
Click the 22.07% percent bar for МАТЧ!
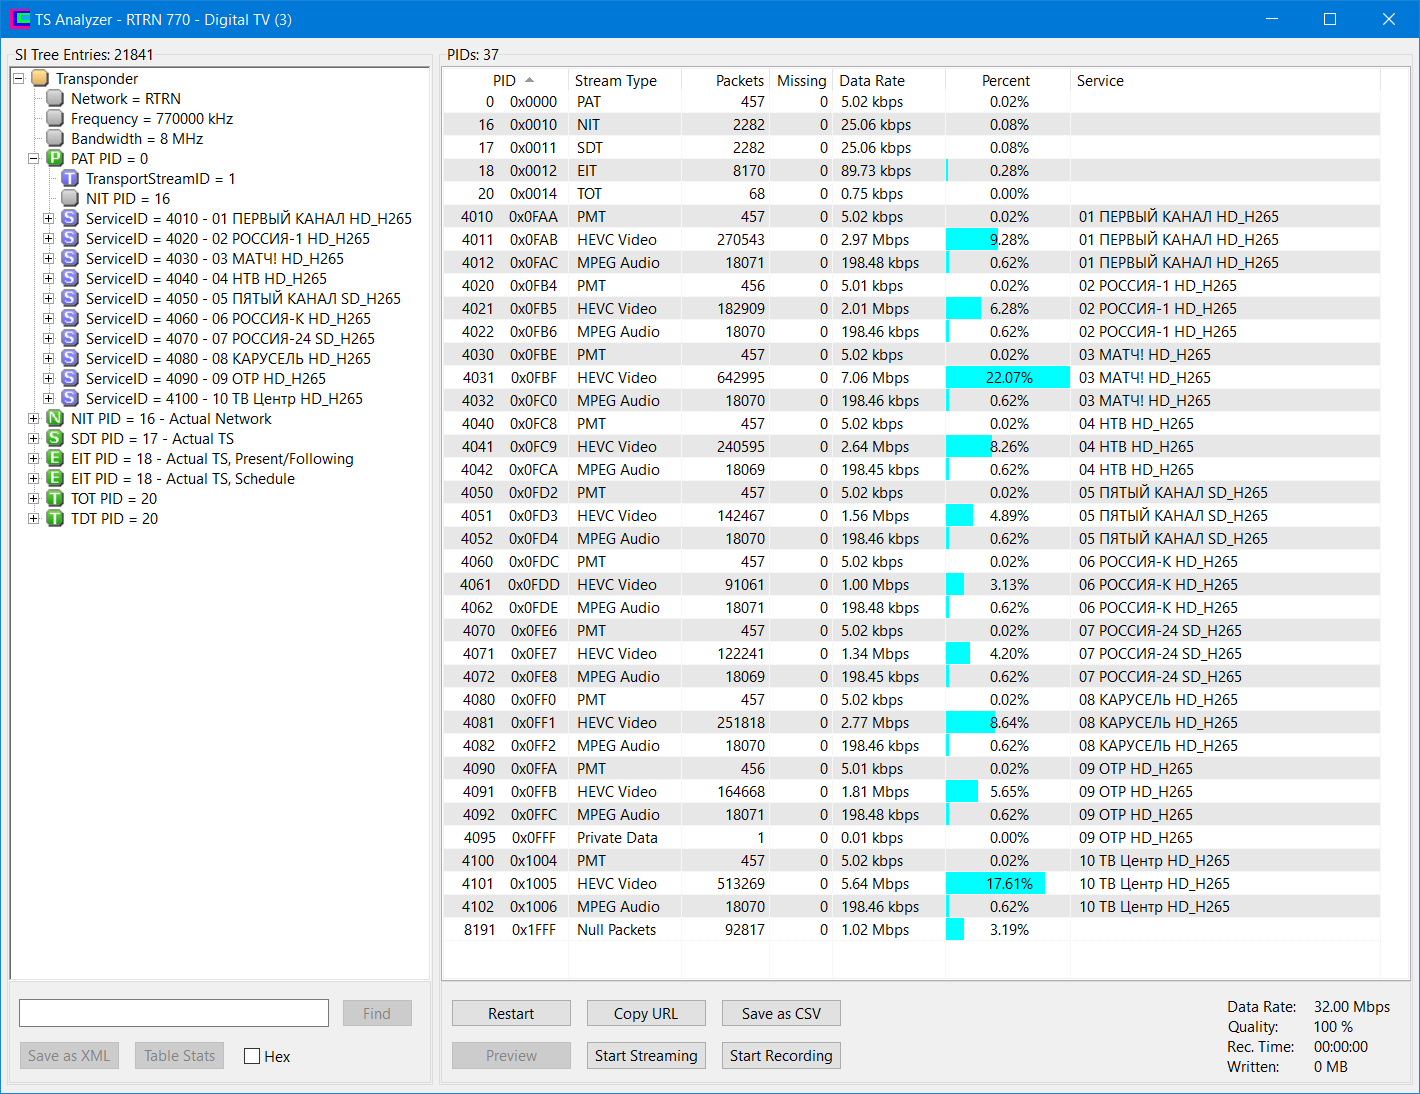click(x=1007, y=378)
